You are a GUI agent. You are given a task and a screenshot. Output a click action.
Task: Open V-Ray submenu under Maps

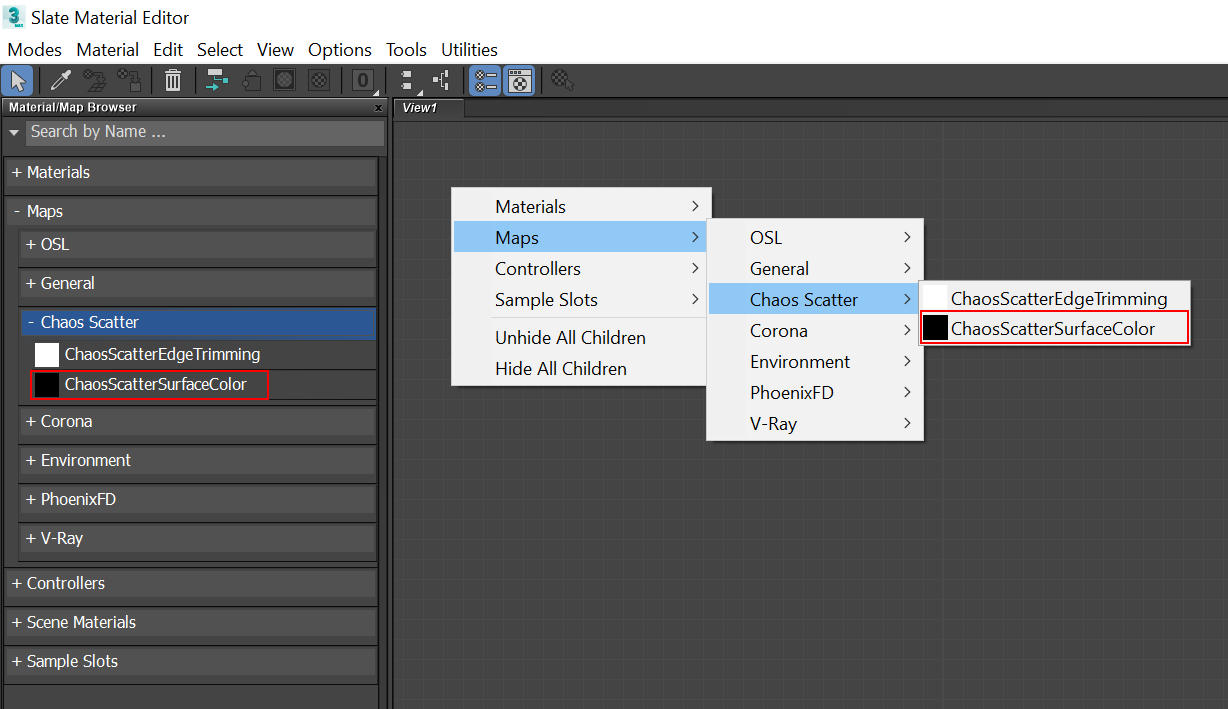point(815,423)
